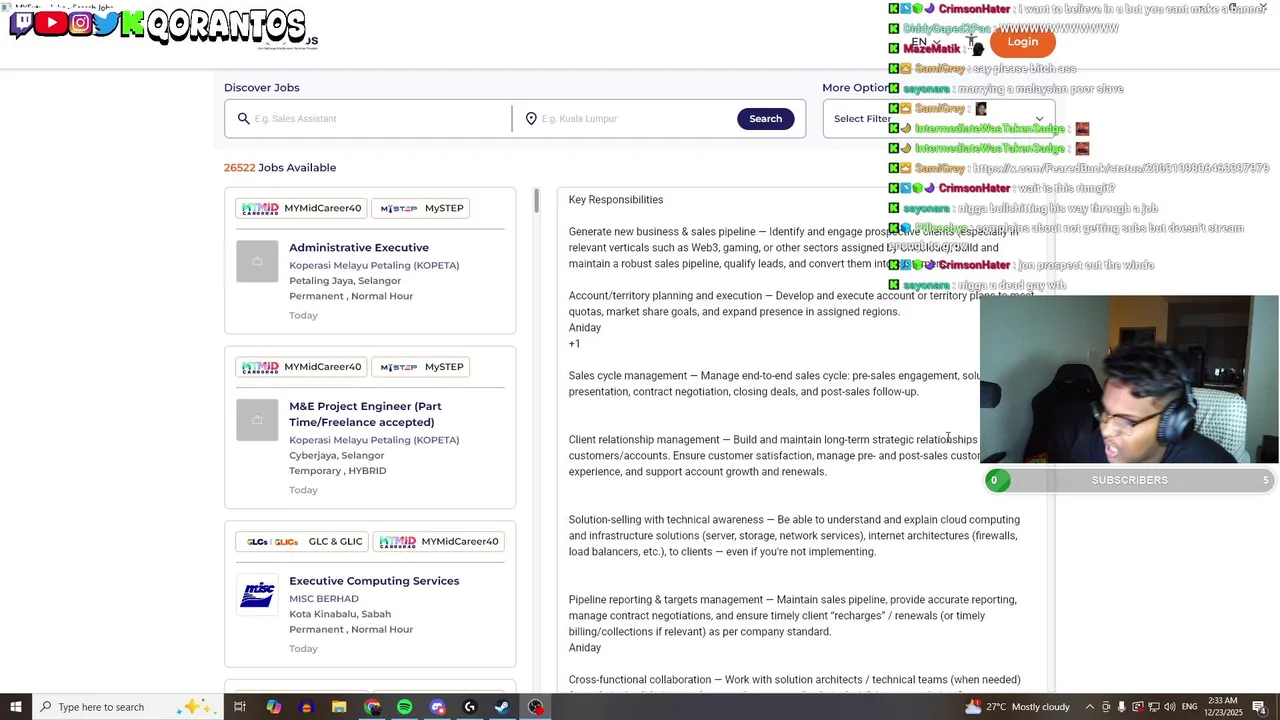This screenshot has width=1280, height=720.
Task: Open File Explorer from the taskbar
Action: [x=339, y=707]
